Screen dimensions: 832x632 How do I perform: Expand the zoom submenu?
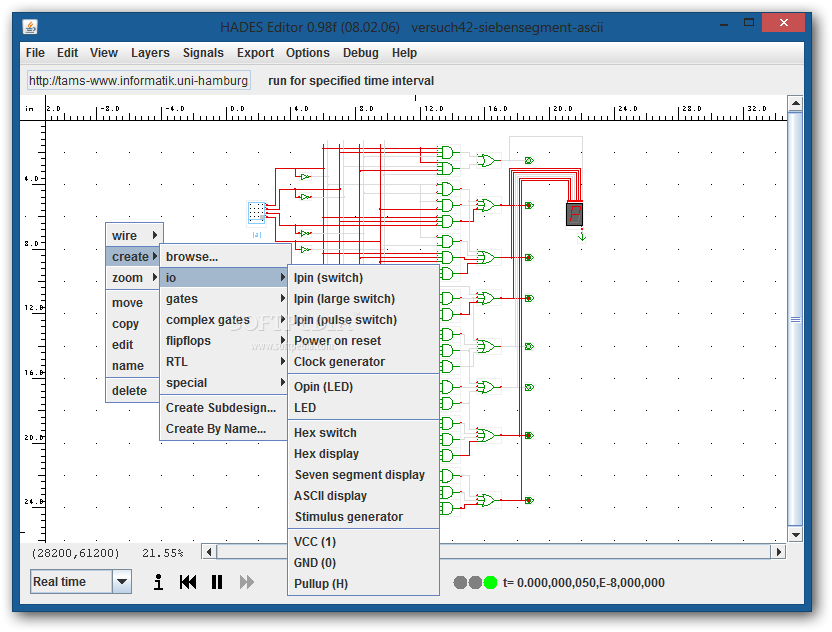tap(134, 278)
